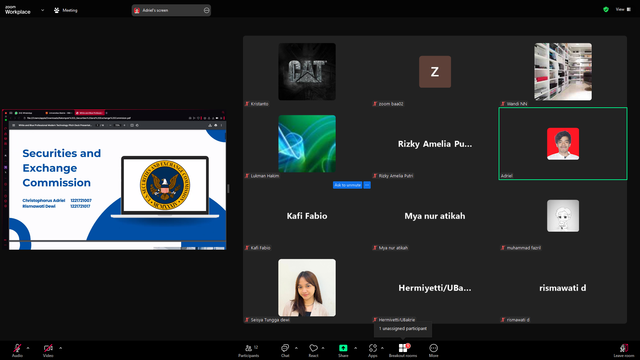Expand chat options arrow beside Chat

pyautogui.click(x=296, y=348)
